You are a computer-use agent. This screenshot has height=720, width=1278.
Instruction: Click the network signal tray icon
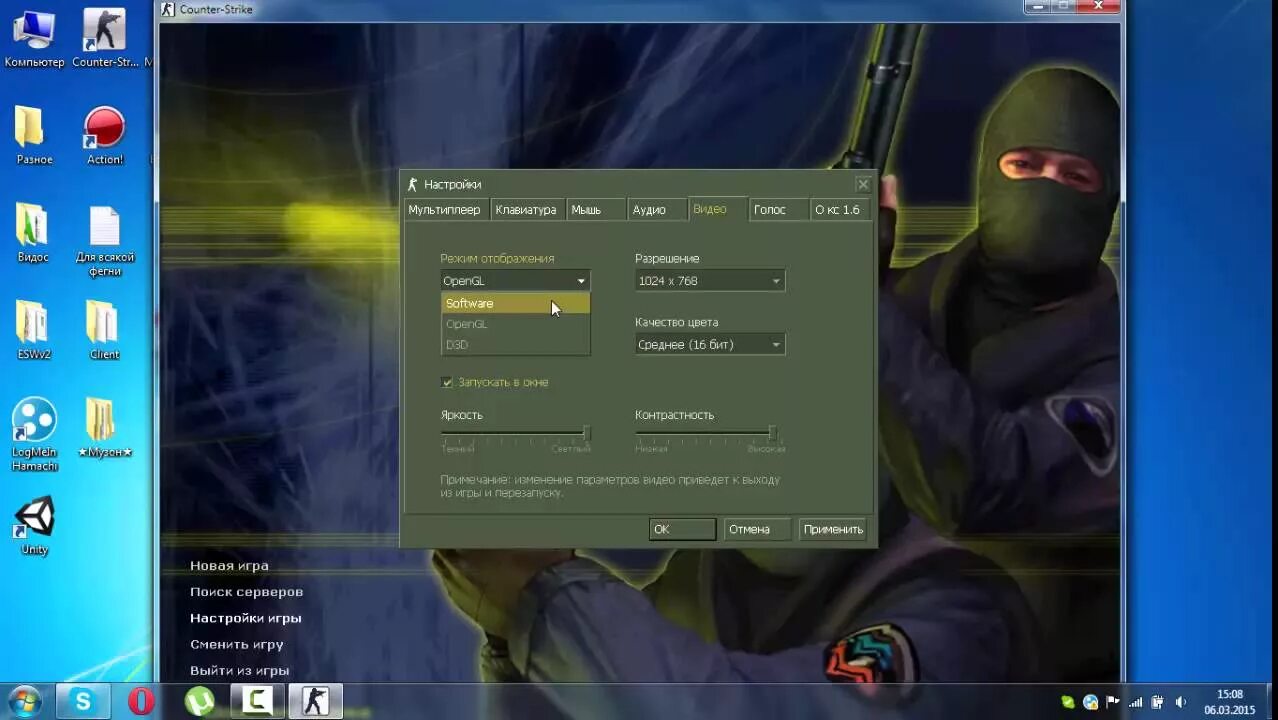coord(1136,702)
